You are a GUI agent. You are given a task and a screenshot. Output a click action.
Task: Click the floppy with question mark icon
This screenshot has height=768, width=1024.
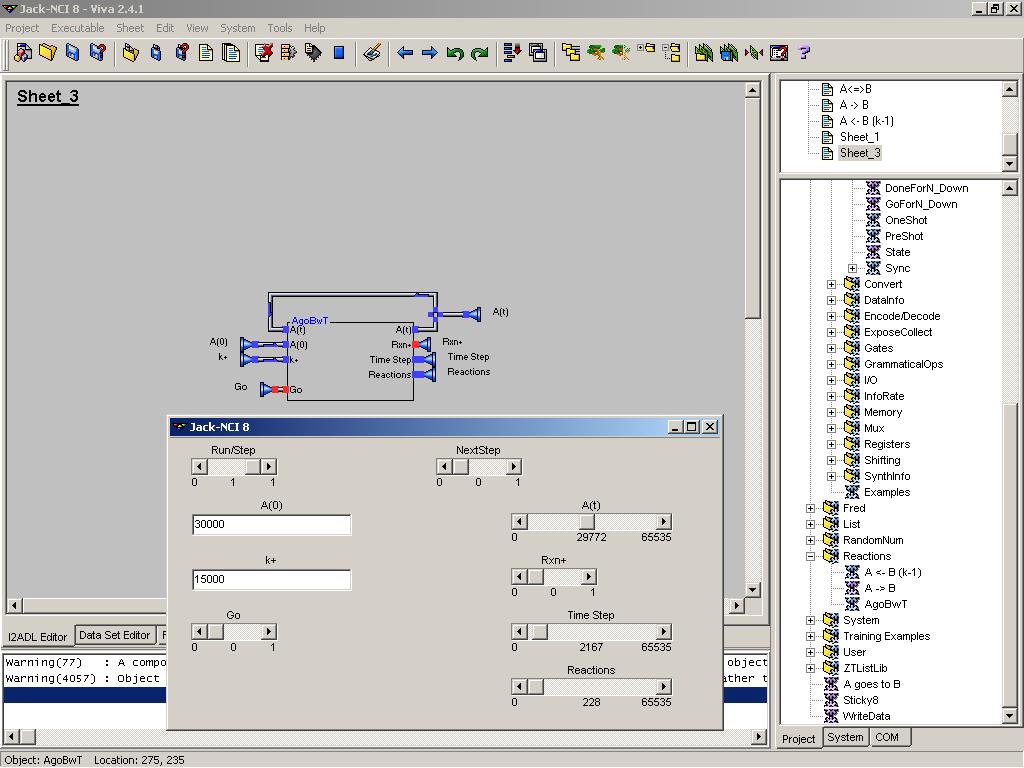pyautogui.click(x=97, y=52)
